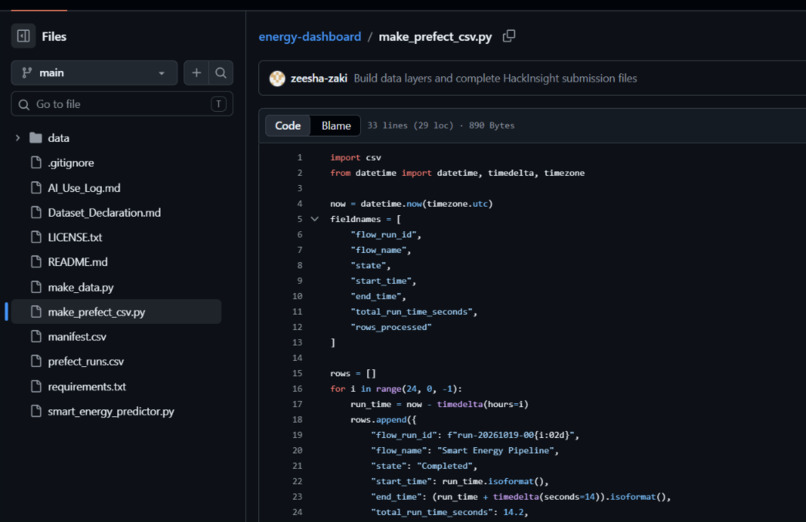
Task: Click line number 24
Action: (x=298, y=512)
